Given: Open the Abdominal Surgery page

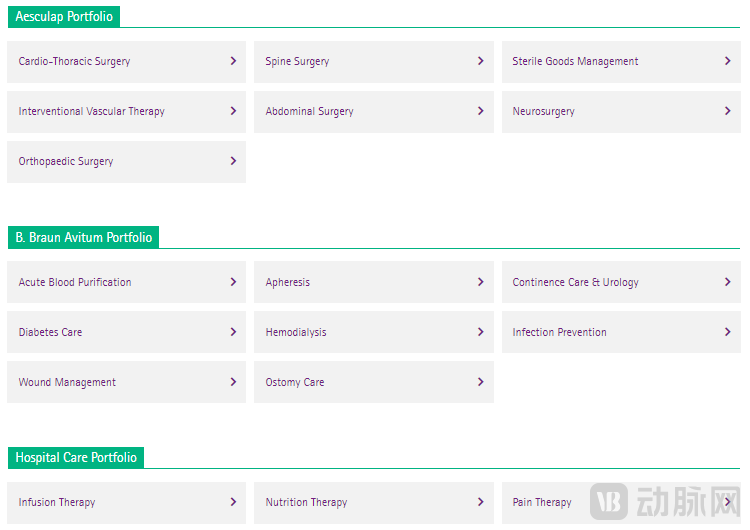Looking at the screenshot, I should pos(310,112).
